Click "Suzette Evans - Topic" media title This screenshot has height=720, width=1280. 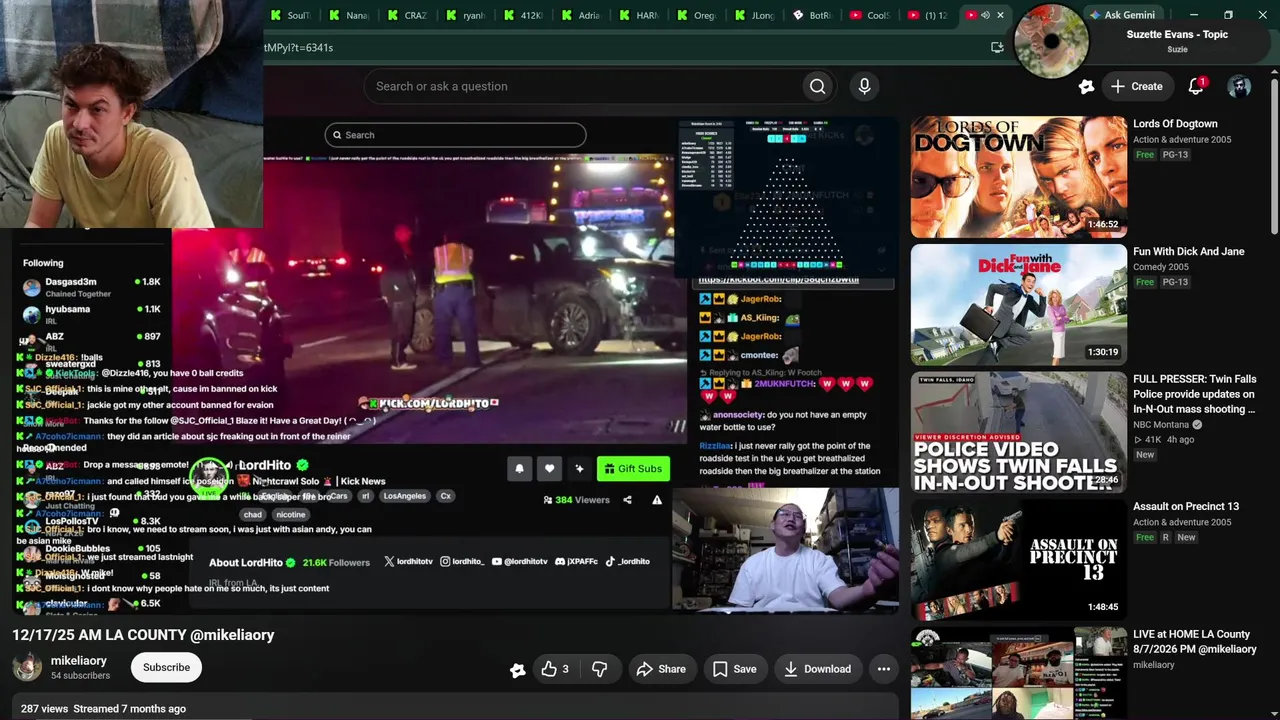coord(1177,34)
